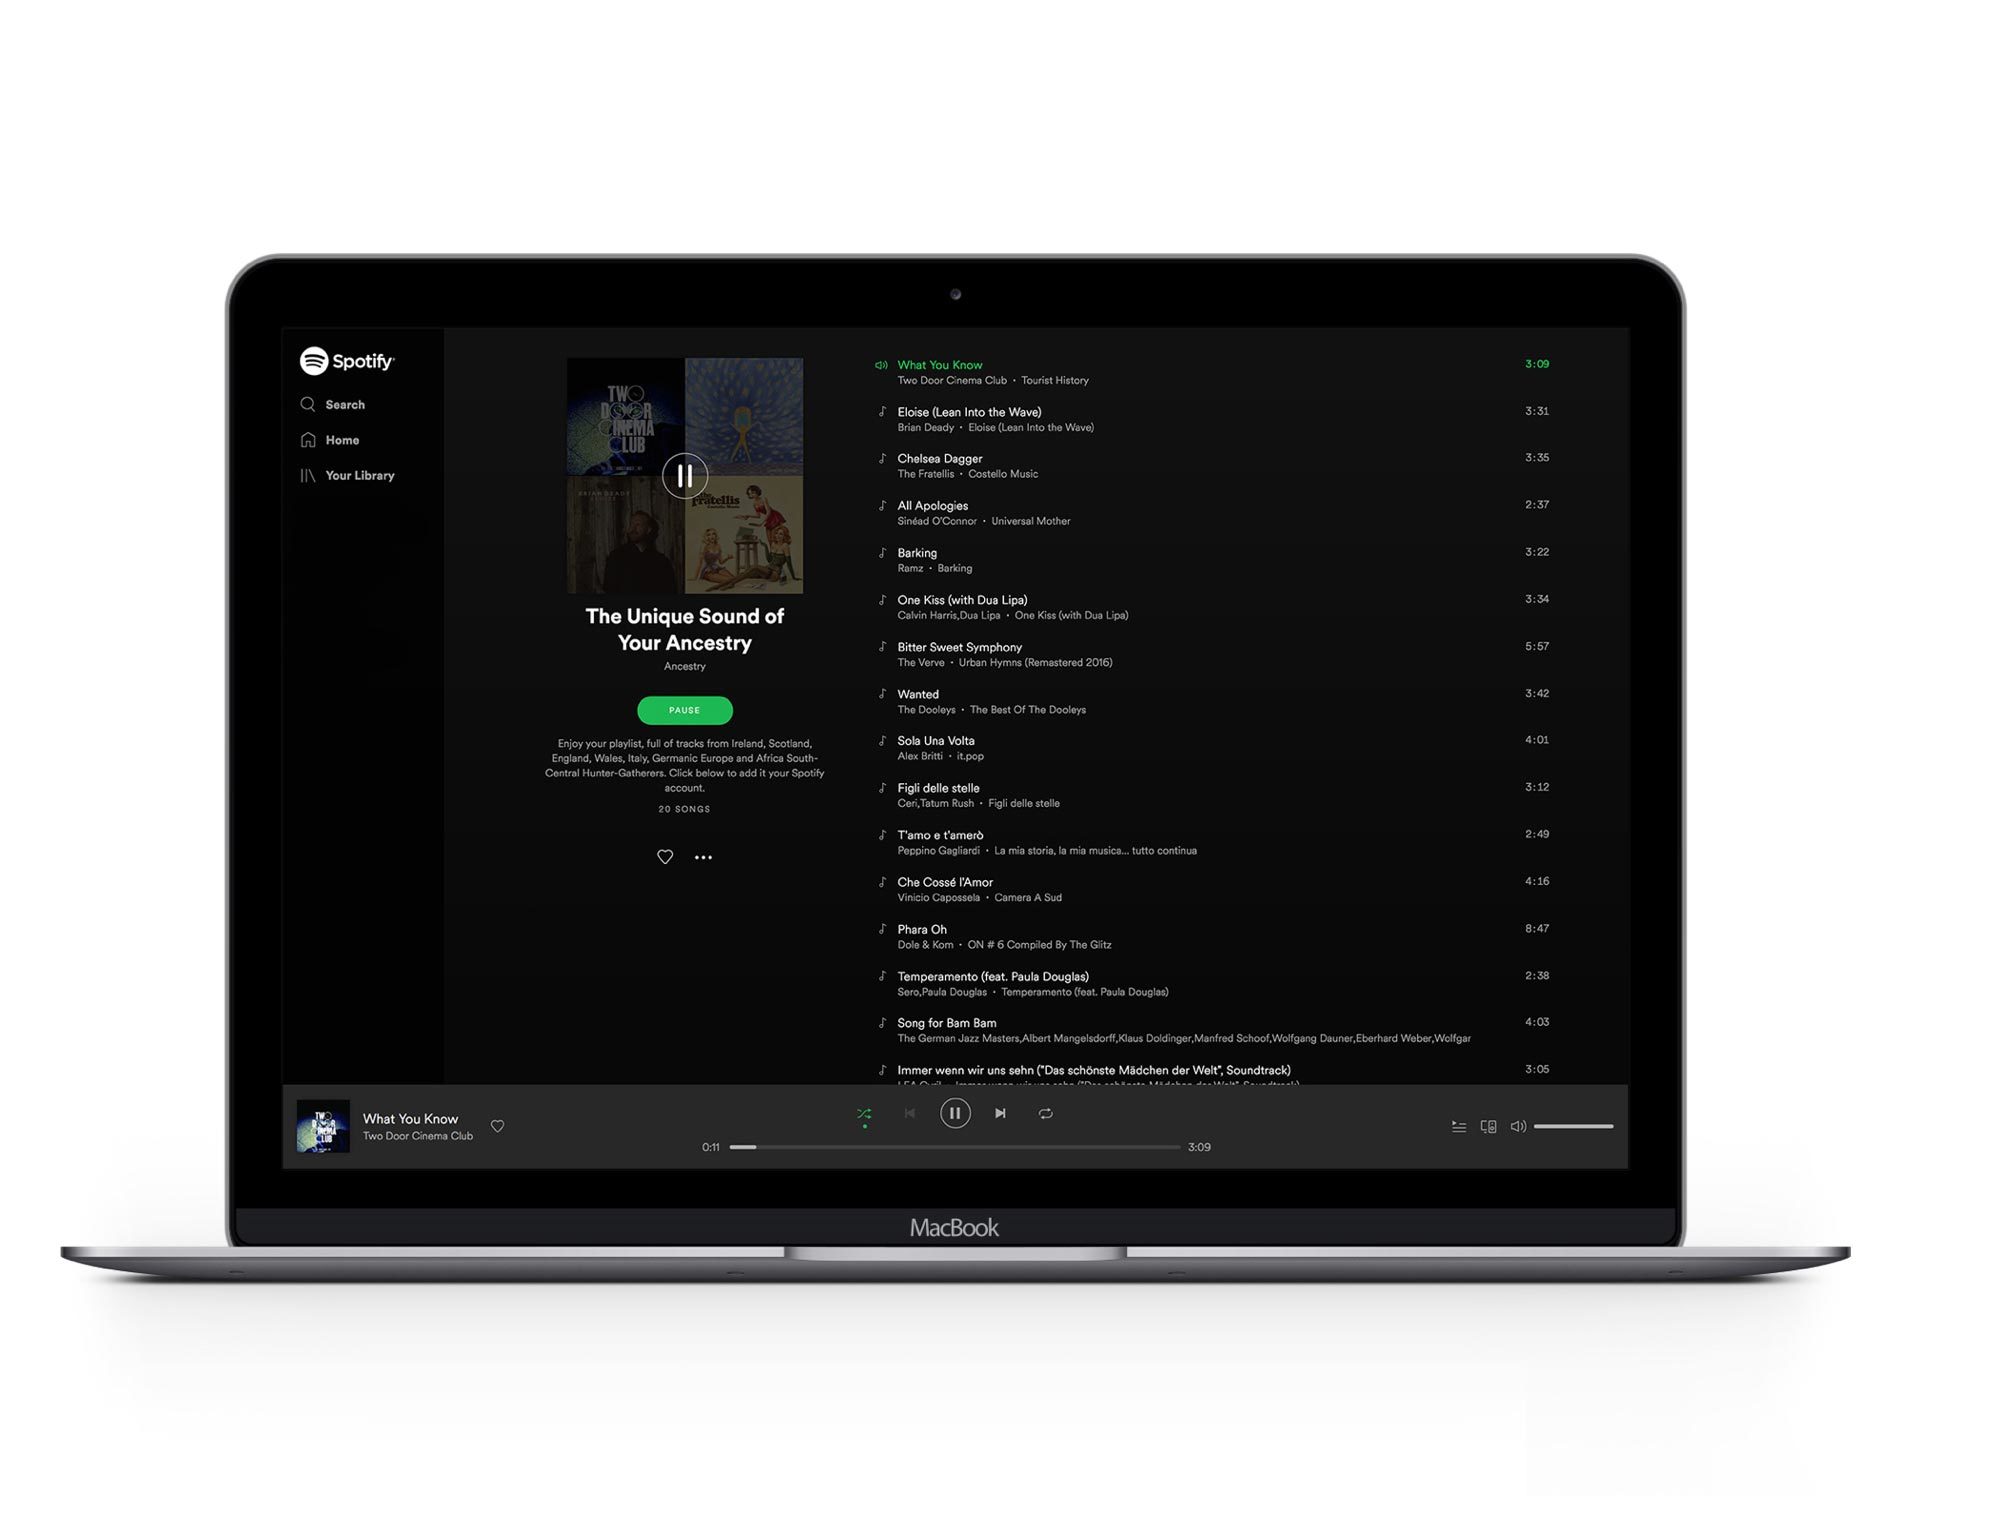Open the connect to a device menu
The image size is (2000, 1515).
coord(1488,1127)
